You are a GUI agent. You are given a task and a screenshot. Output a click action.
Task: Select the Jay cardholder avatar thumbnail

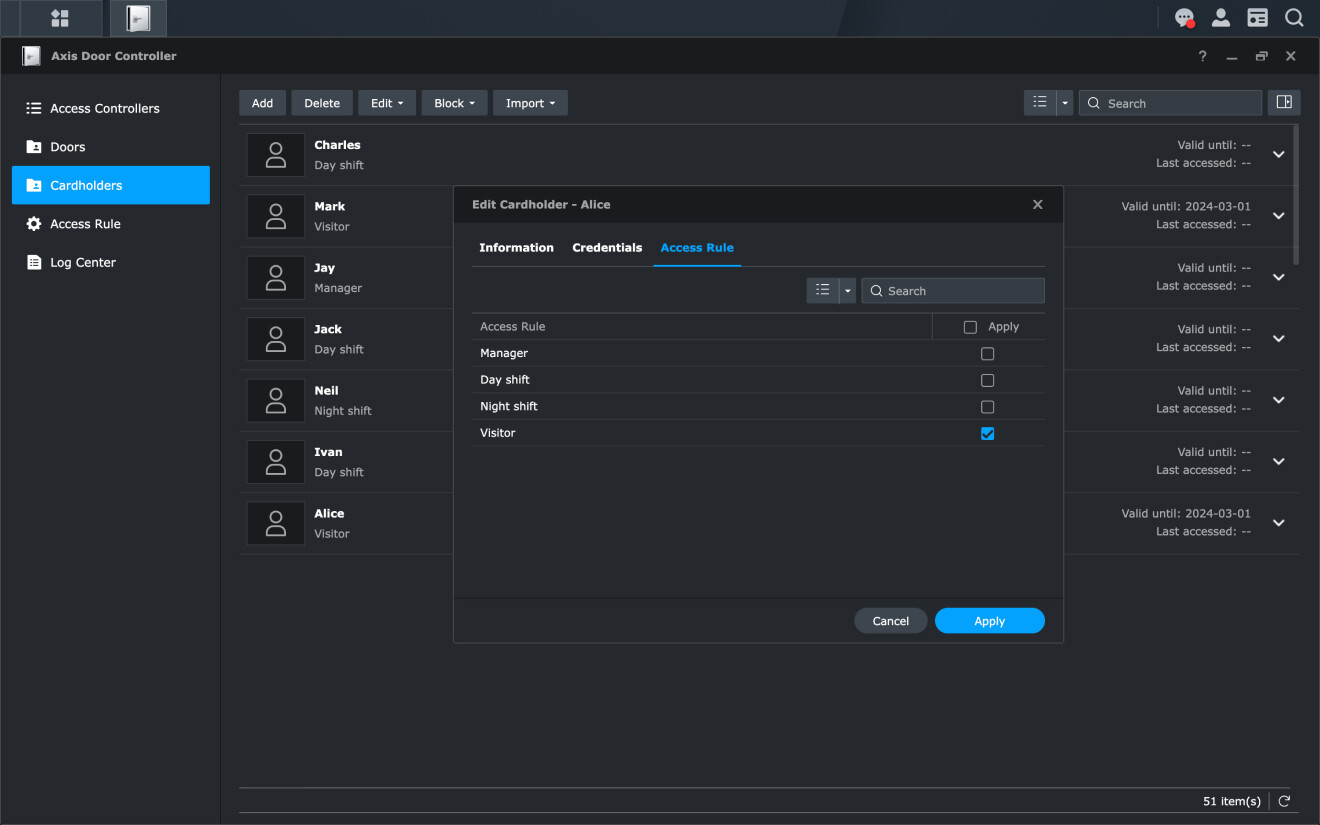click(276, 278)
